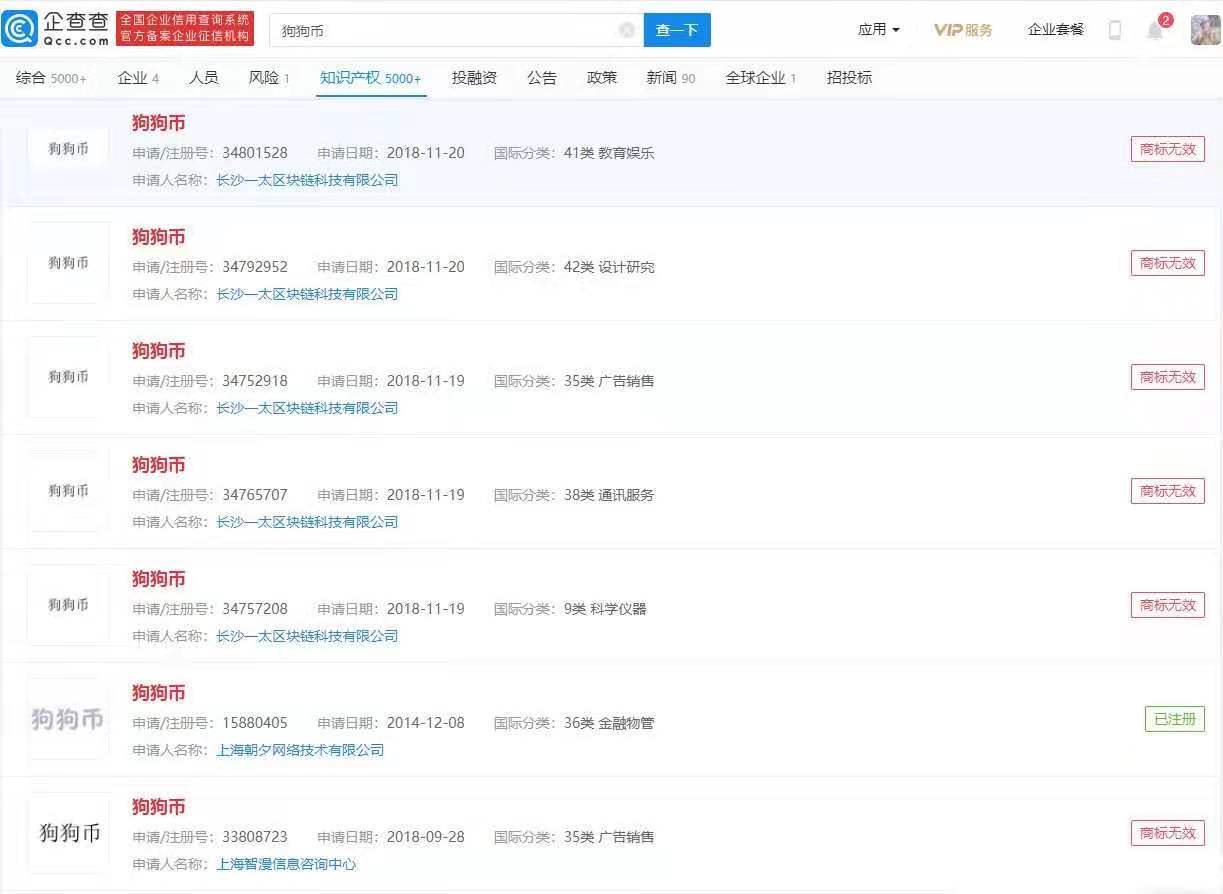Clear the search box with the X icon
This screenshot has height=894, width=1223.
(627, 30)
